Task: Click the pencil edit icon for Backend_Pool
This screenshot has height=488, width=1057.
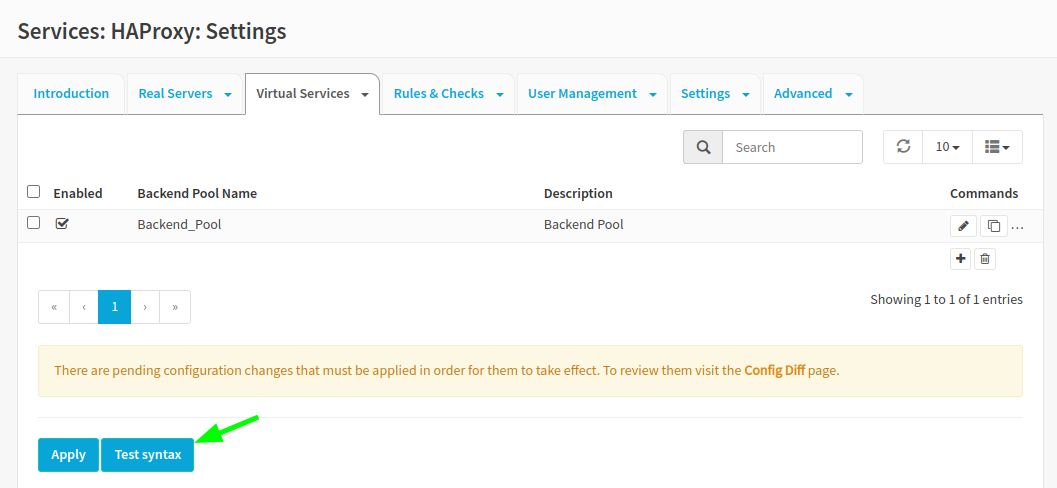Action: pos(963,226)
